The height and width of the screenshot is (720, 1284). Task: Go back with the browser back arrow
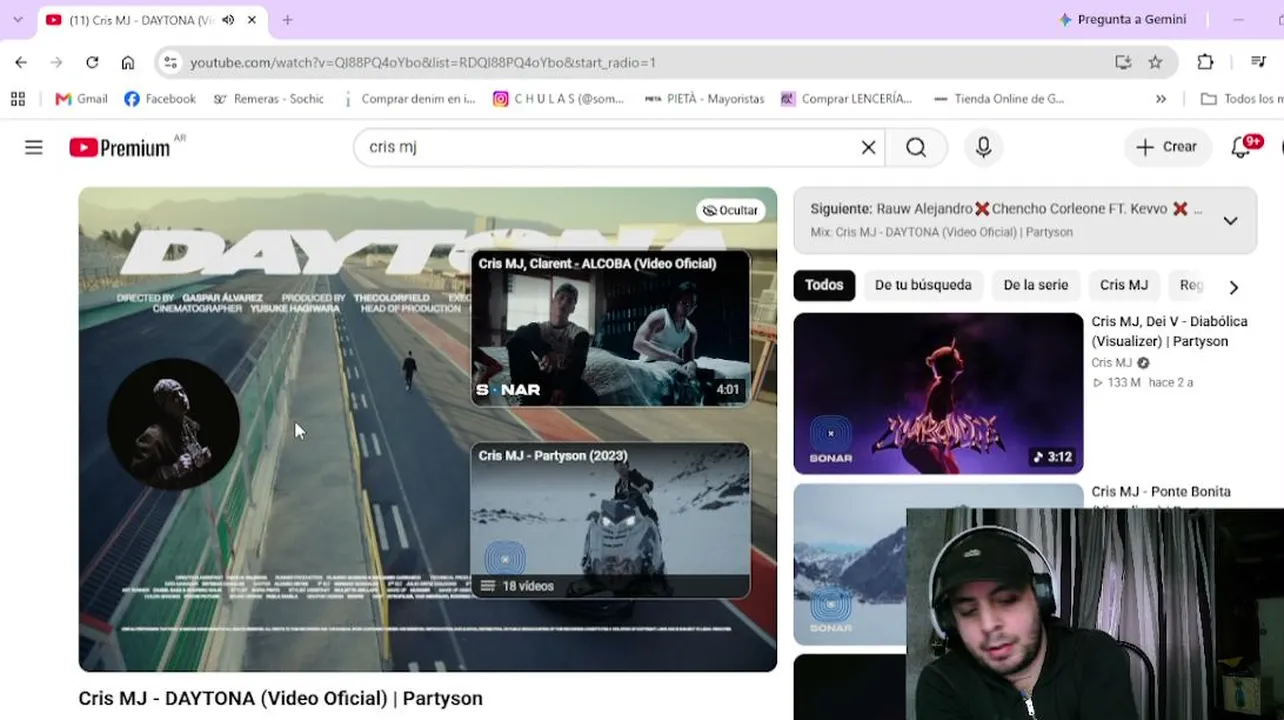pos(21,62)
